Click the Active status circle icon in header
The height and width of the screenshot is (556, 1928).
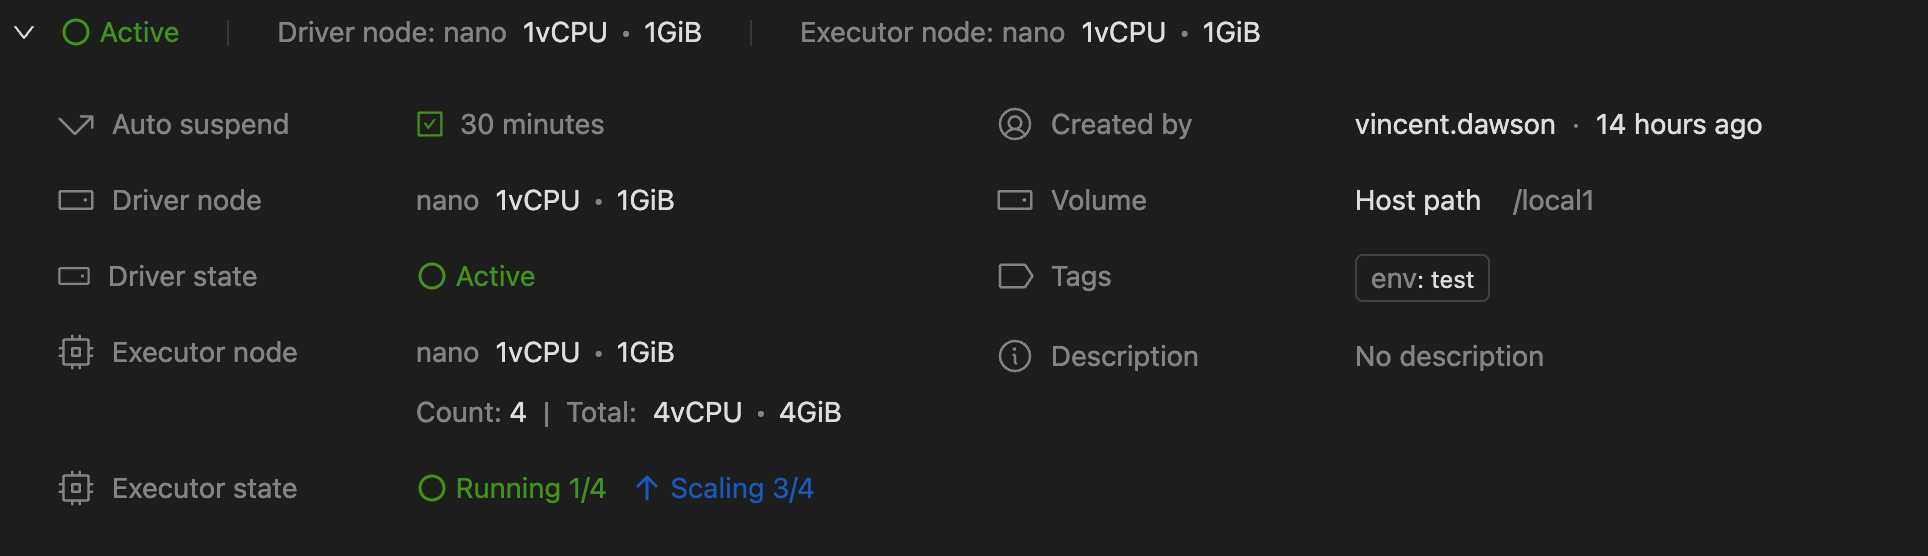click(76, 33)
